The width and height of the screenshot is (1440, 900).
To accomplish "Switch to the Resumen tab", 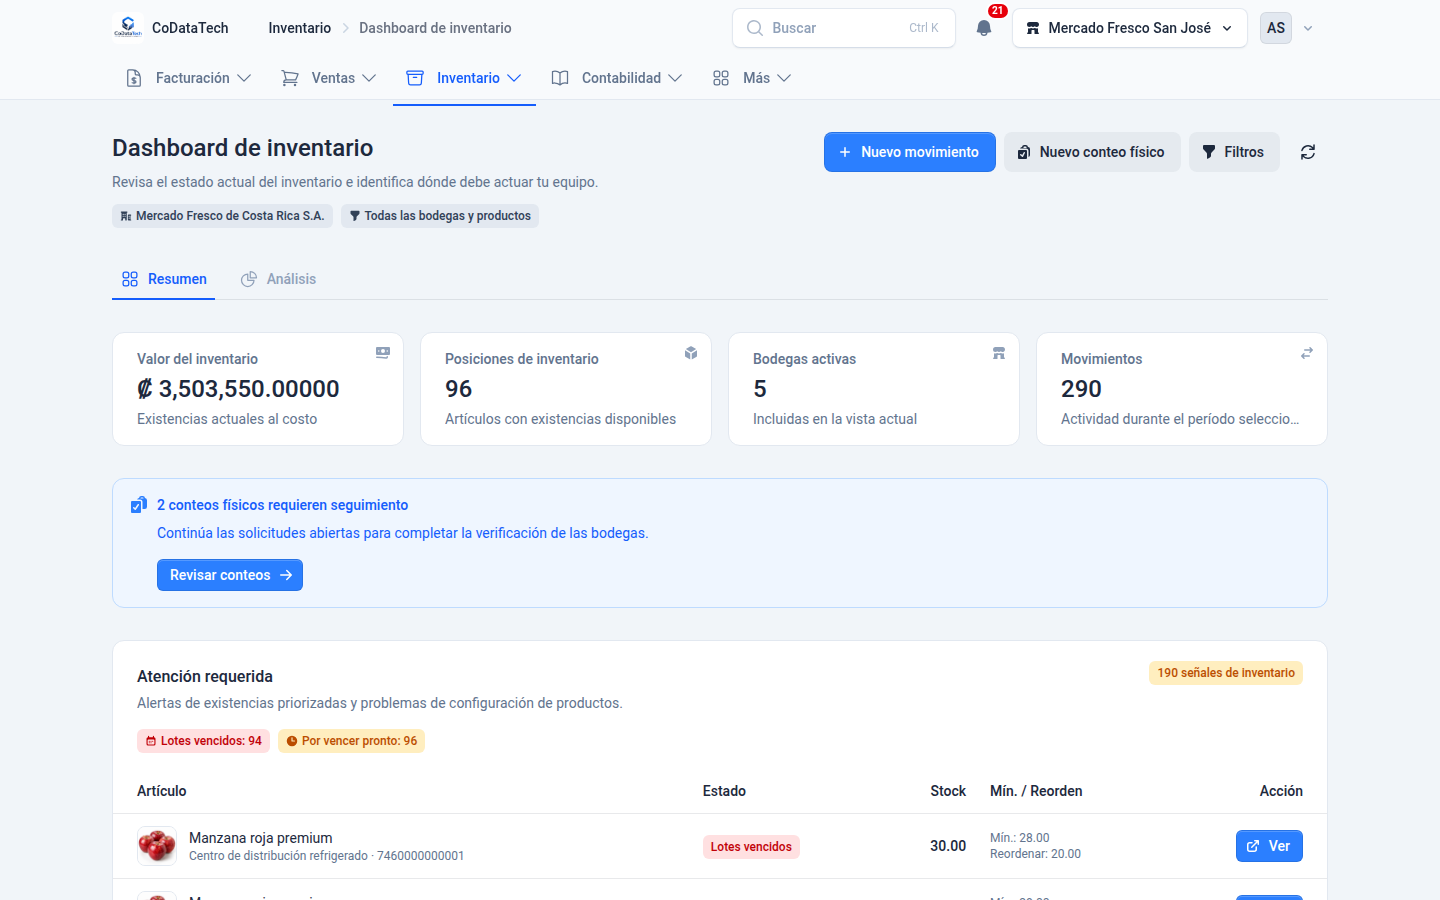I will [164, 279].
